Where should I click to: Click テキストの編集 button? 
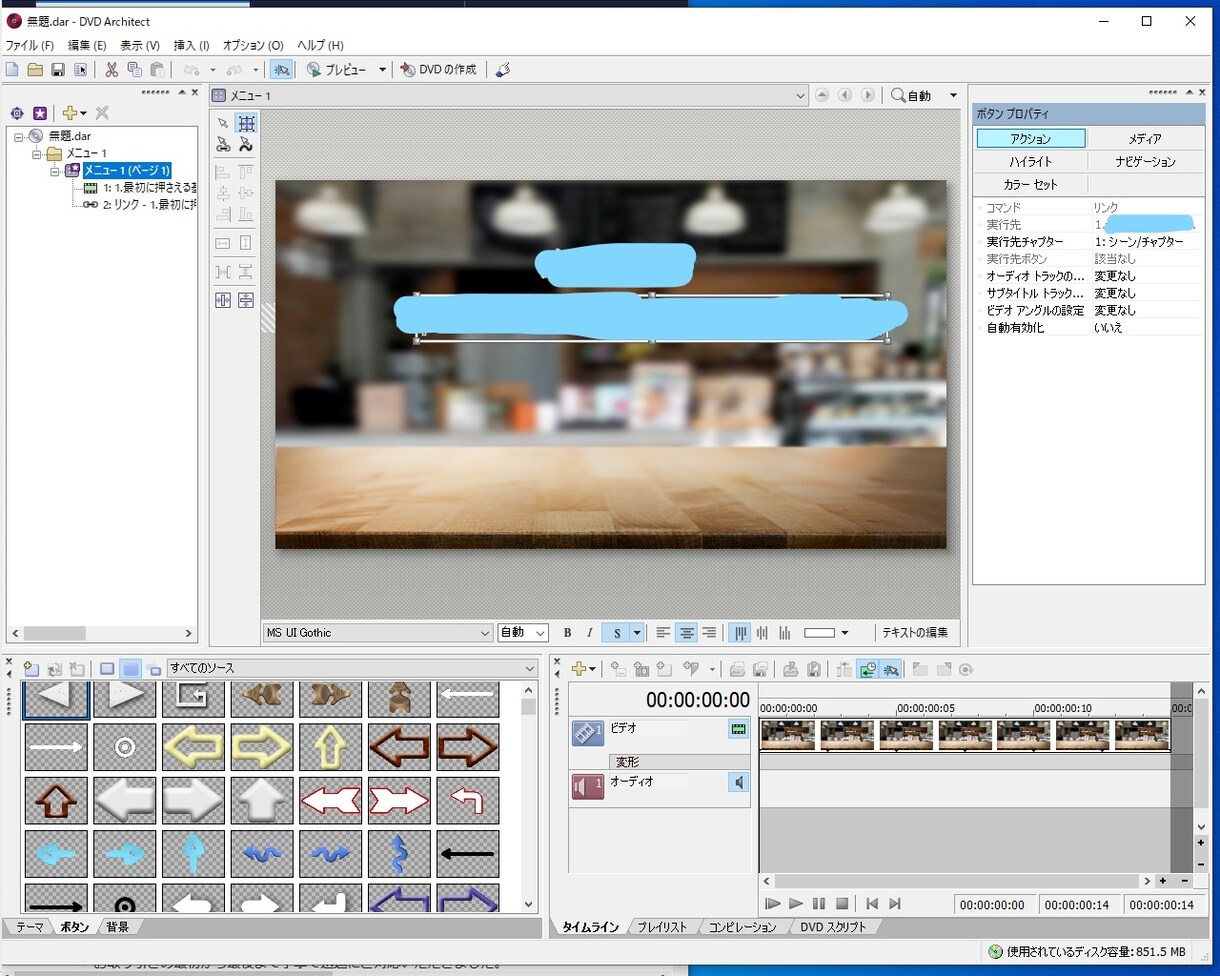(914, 633)
